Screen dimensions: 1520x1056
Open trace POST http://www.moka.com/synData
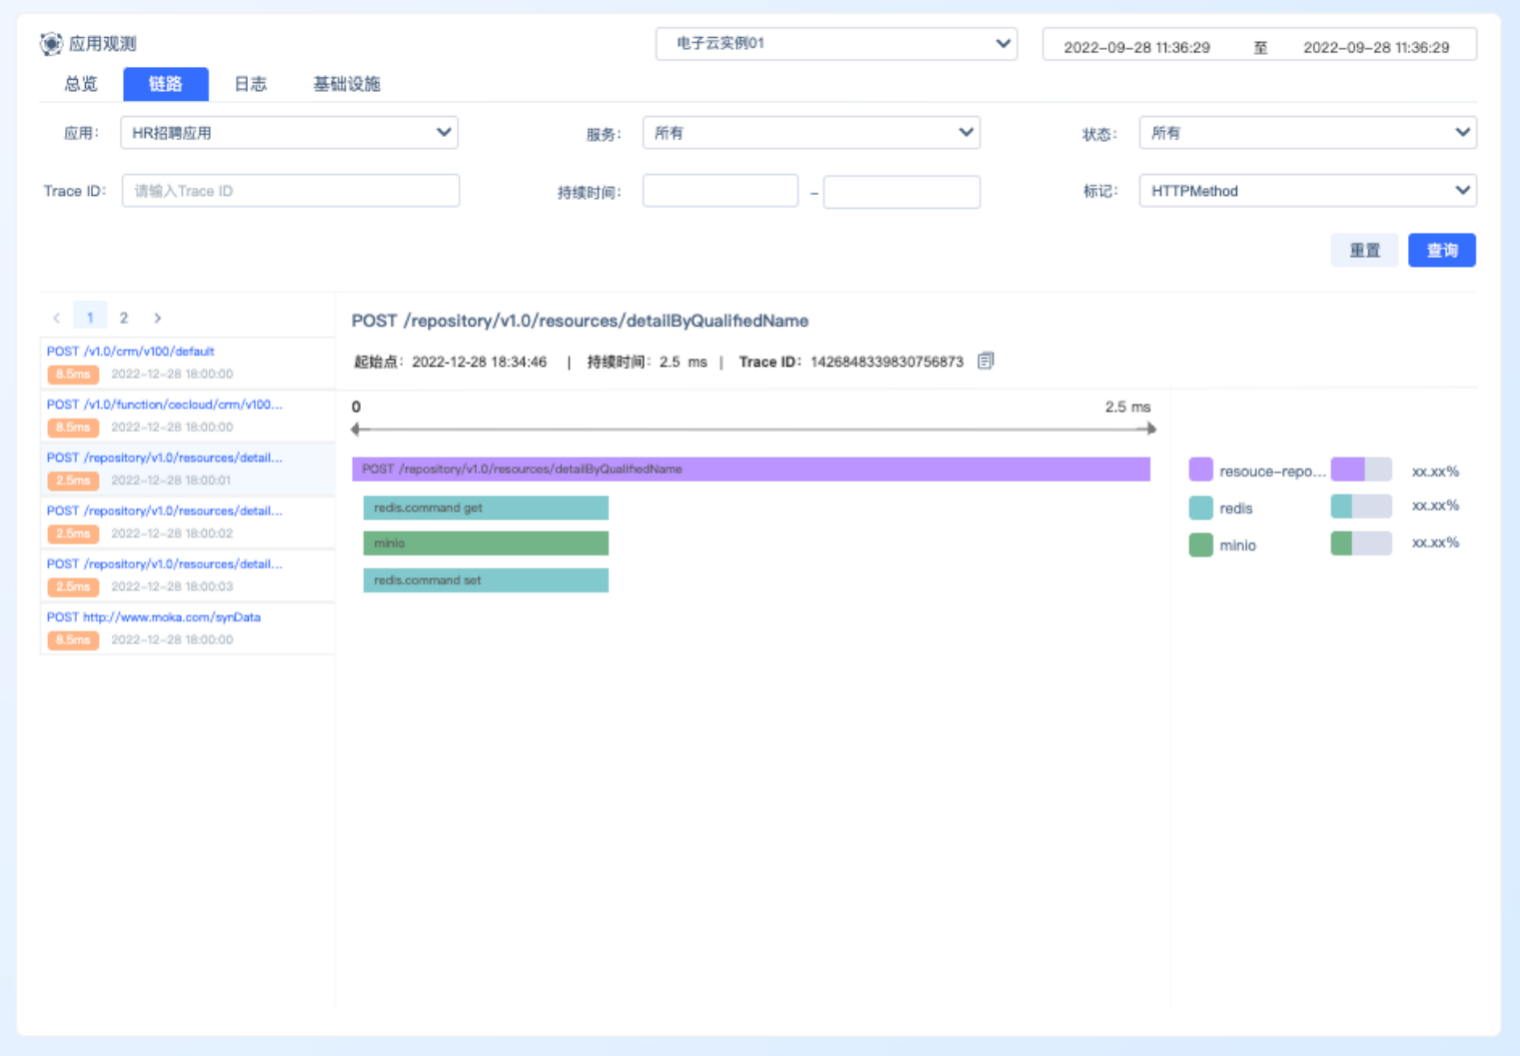tap(187, 628)
